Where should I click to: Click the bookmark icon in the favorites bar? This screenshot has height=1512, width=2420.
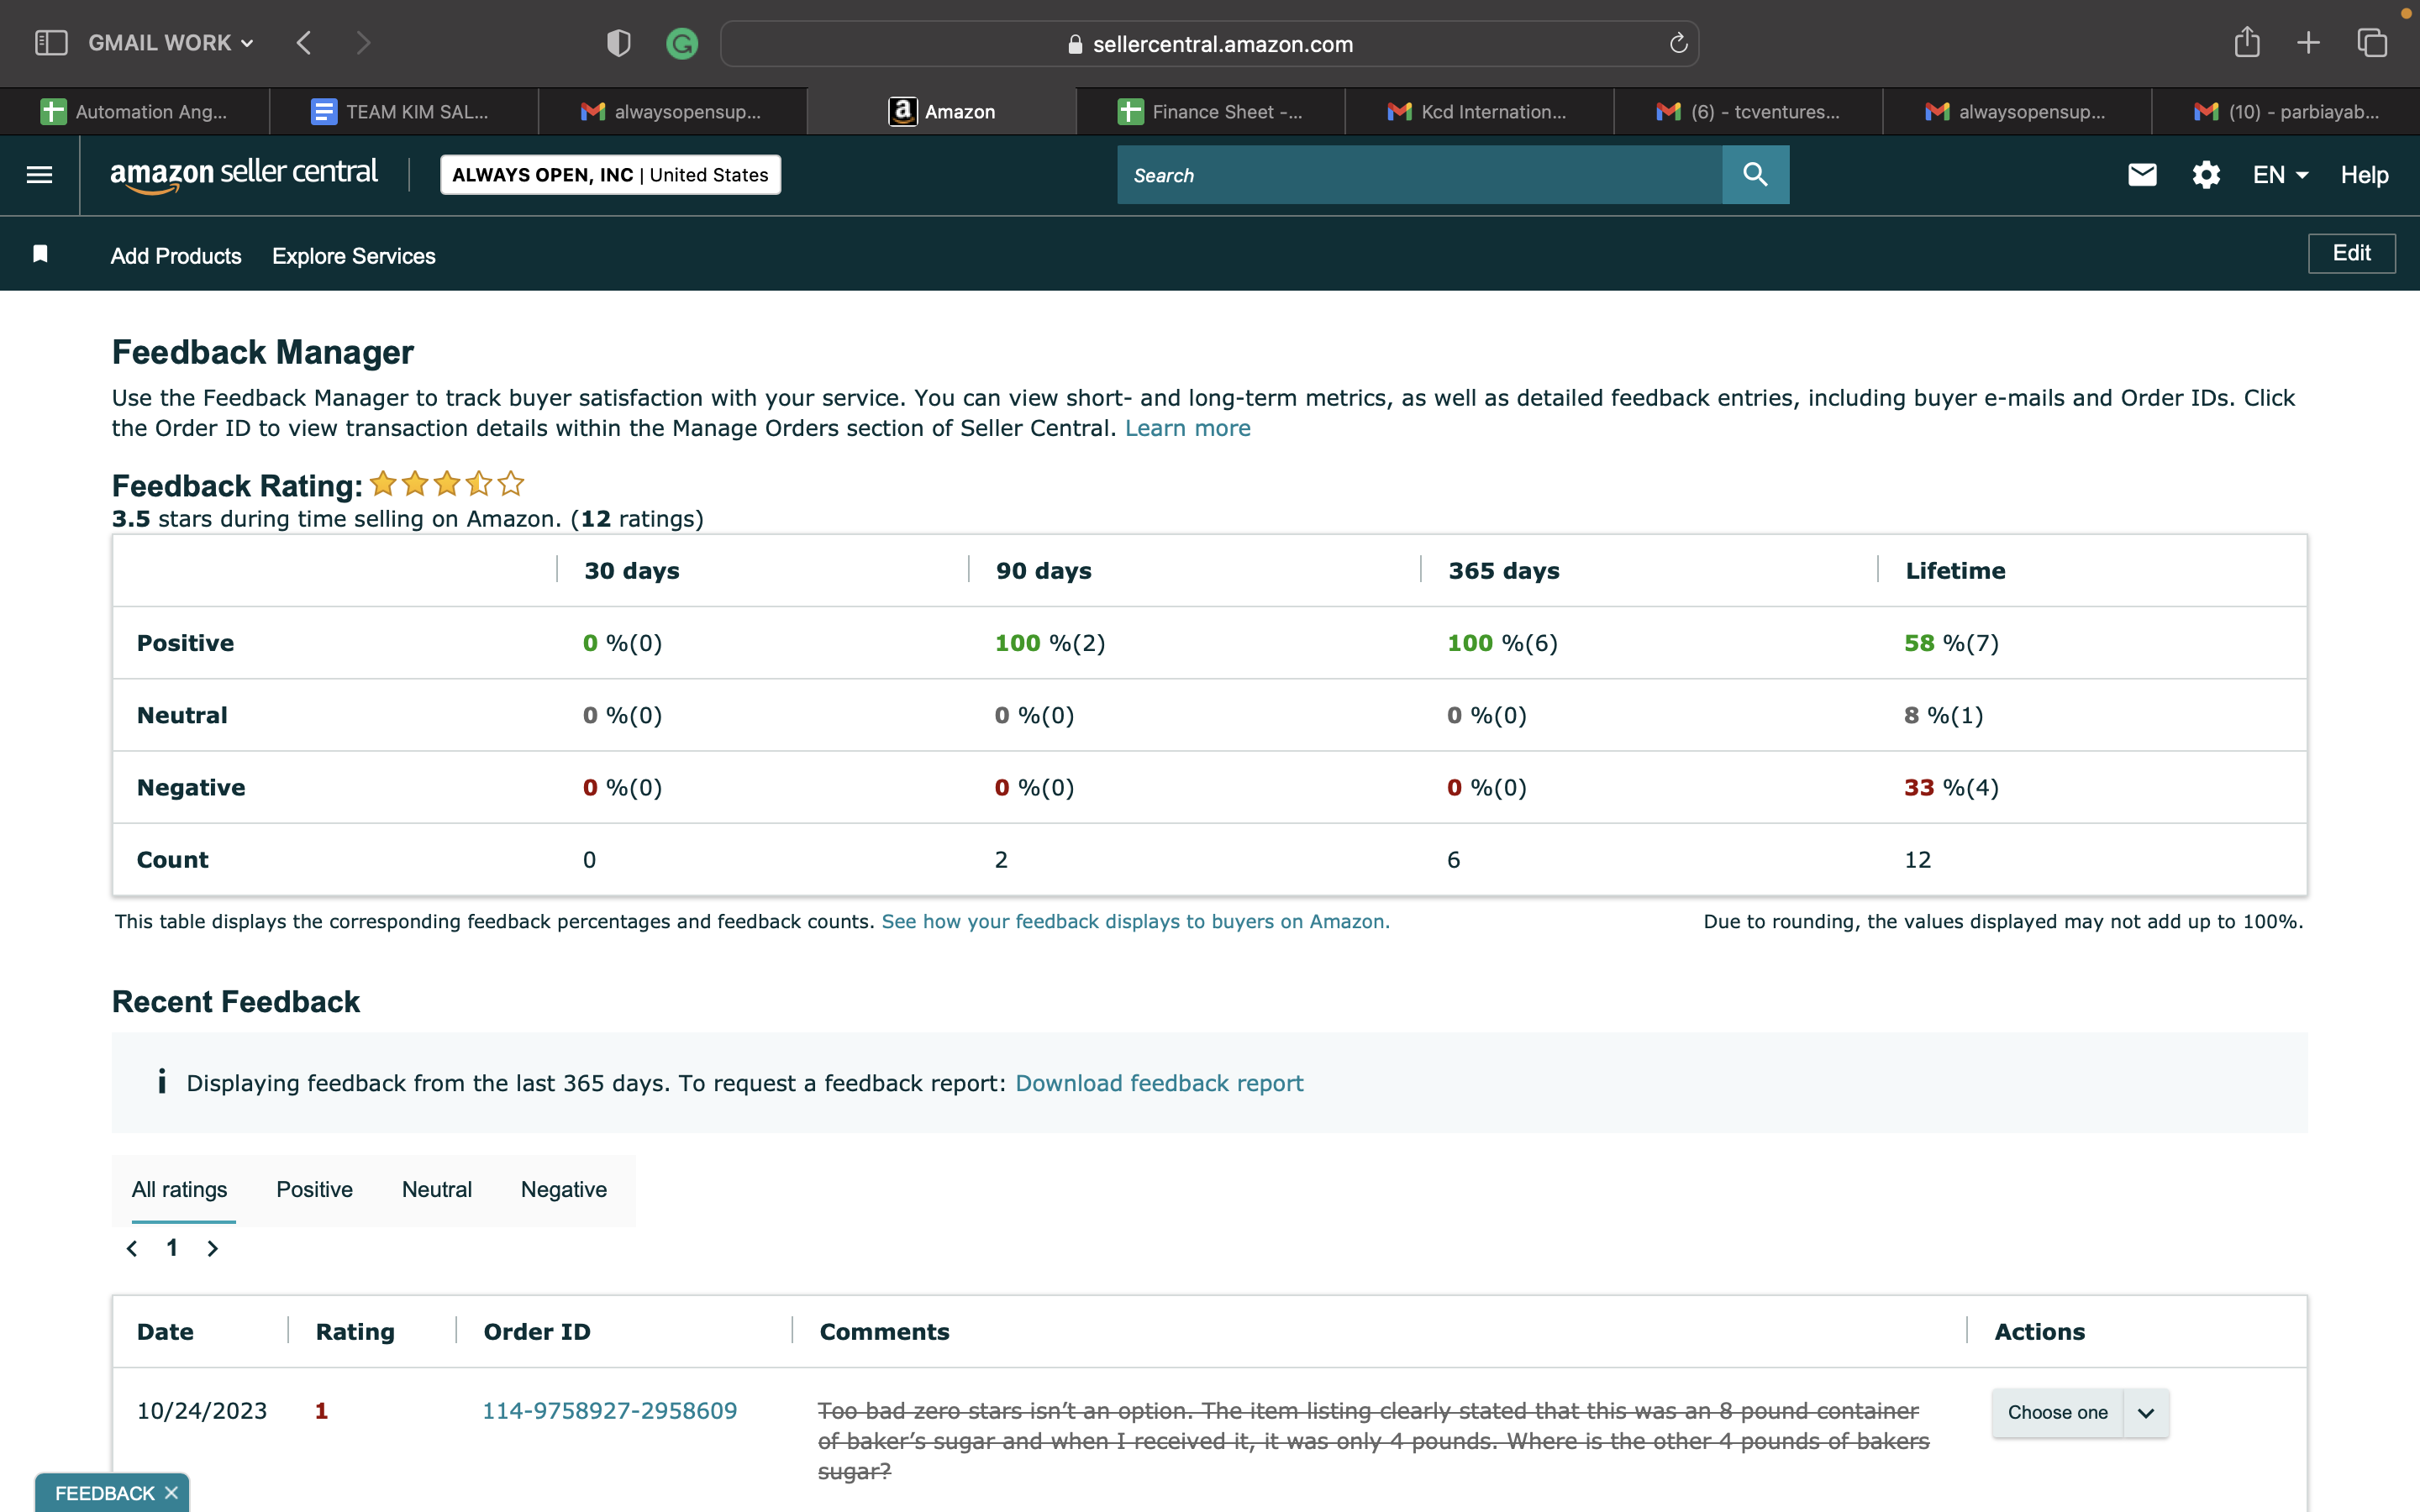click(40, 254)
